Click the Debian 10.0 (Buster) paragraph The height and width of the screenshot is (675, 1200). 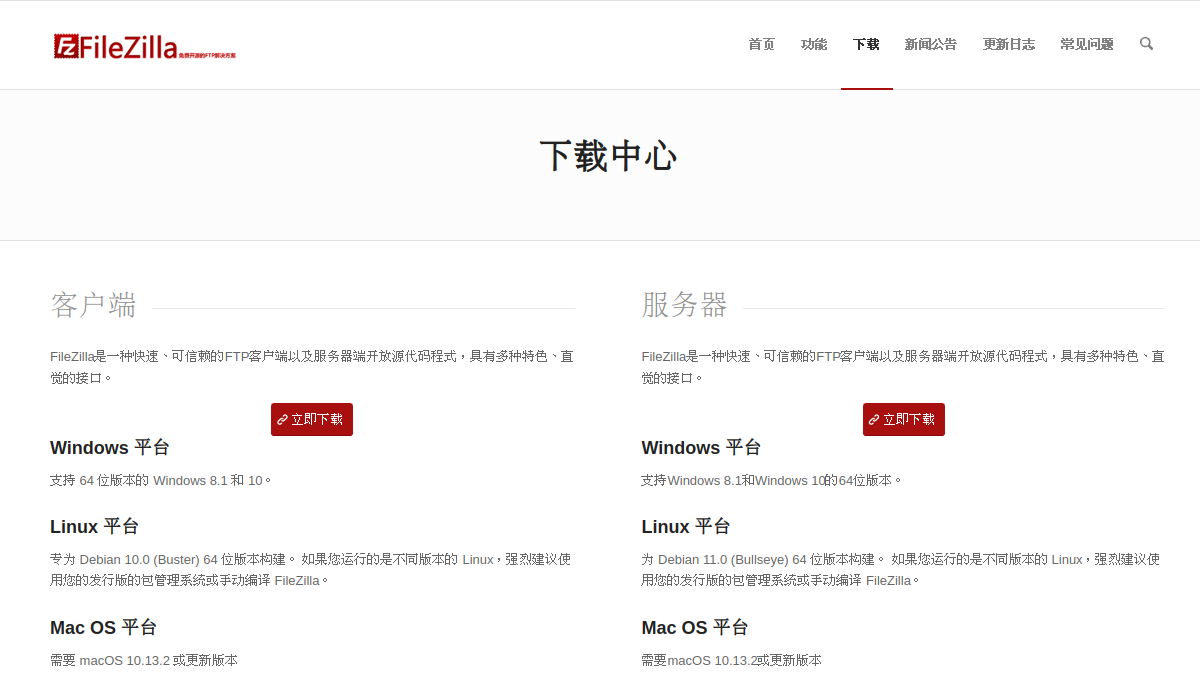pyautogui.click(x=312, y=570)
